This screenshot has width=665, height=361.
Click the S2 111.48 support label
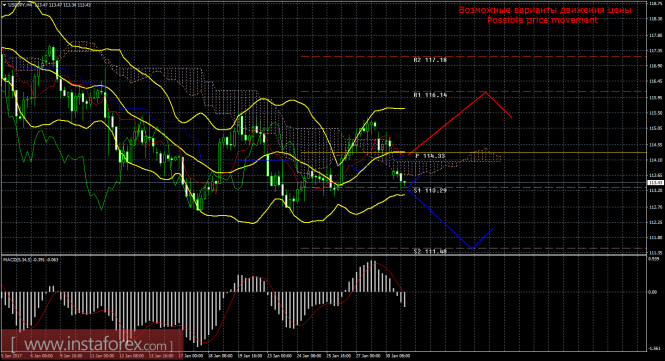[430, 252]
